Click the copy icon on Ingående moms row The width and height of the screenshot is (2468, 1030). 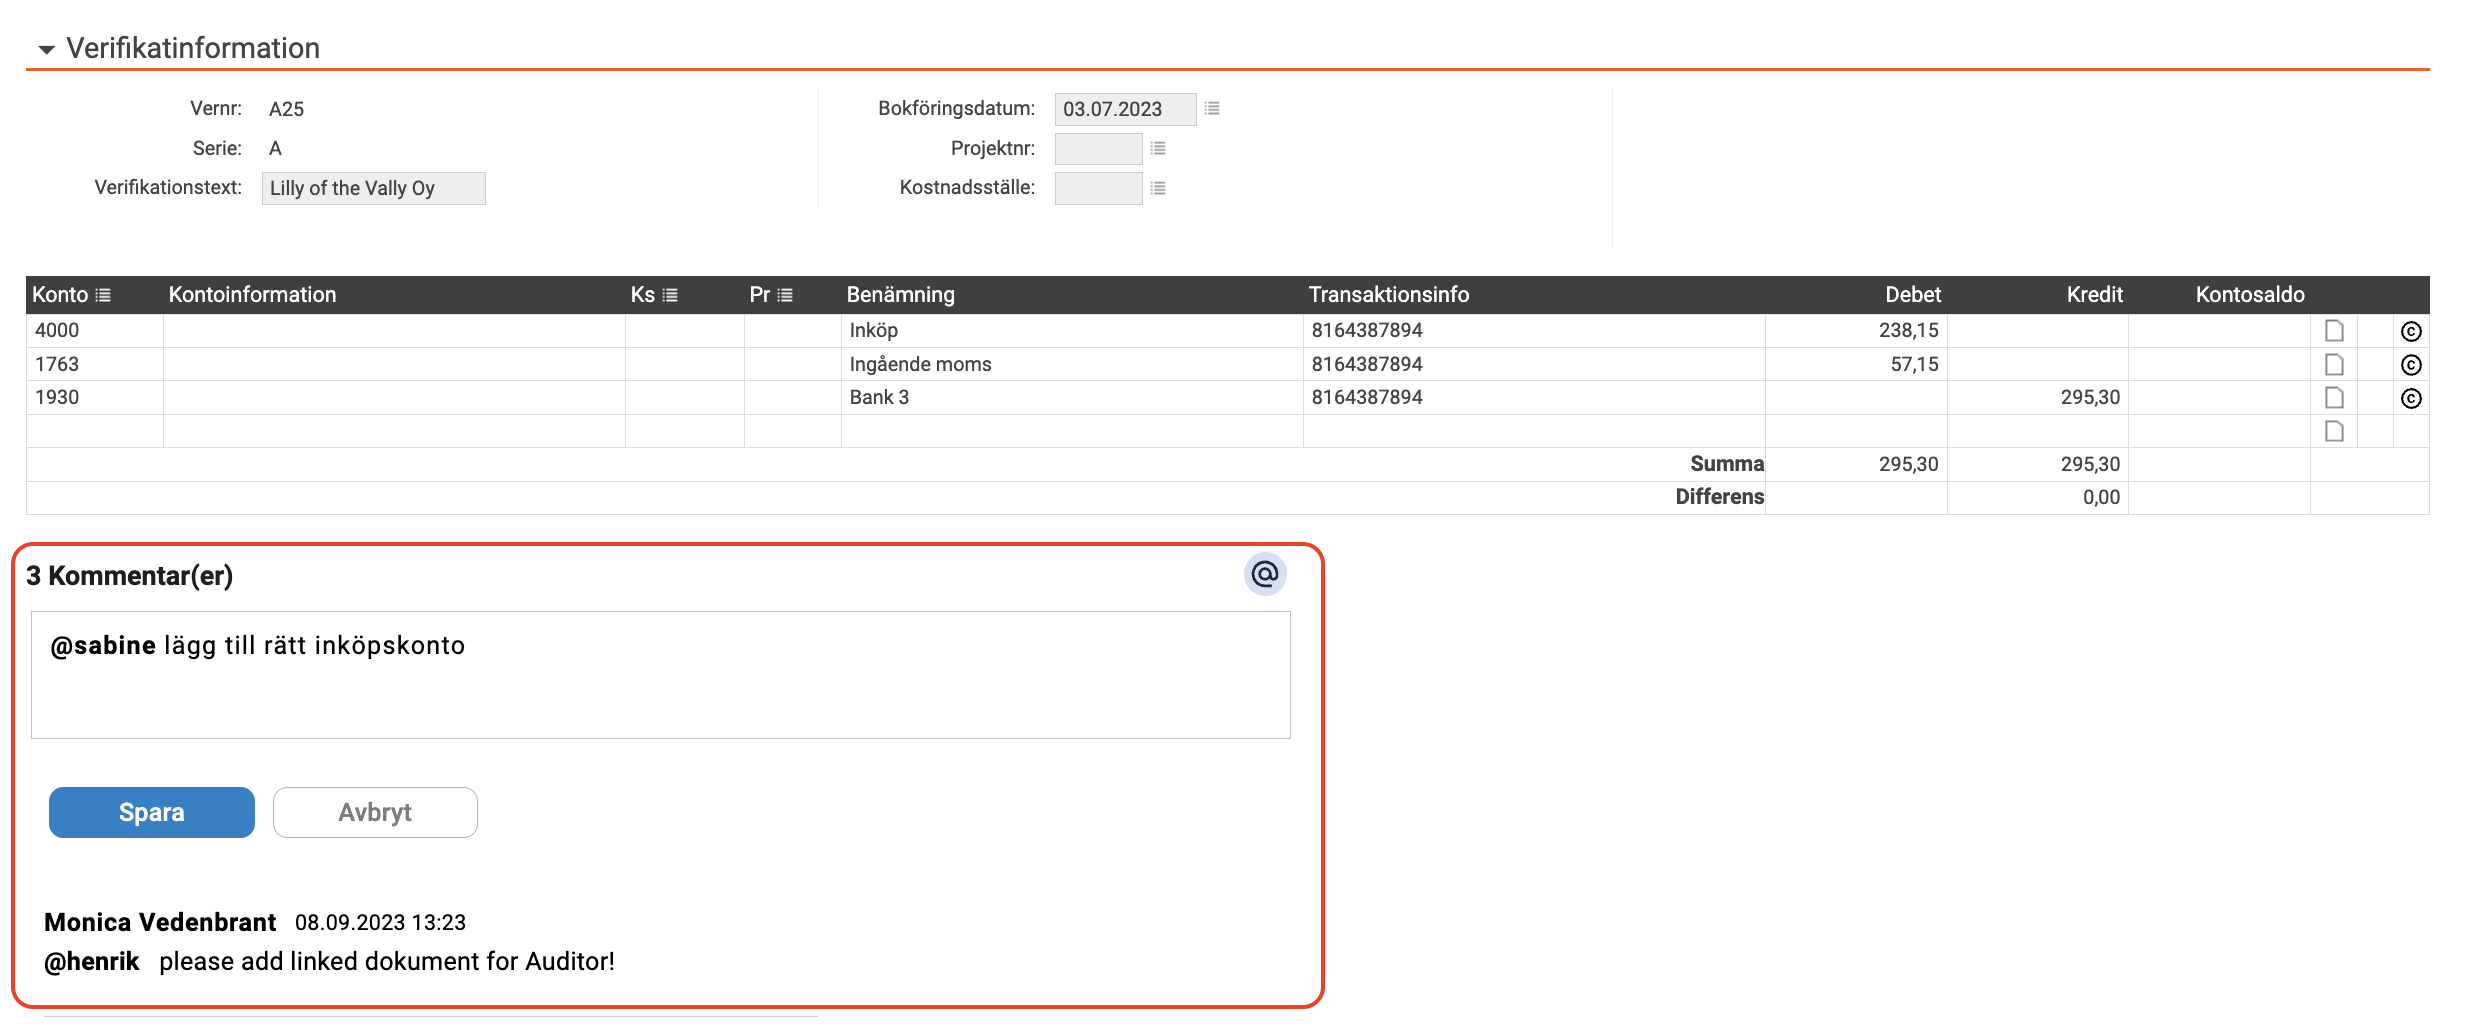pos(2411,365)
